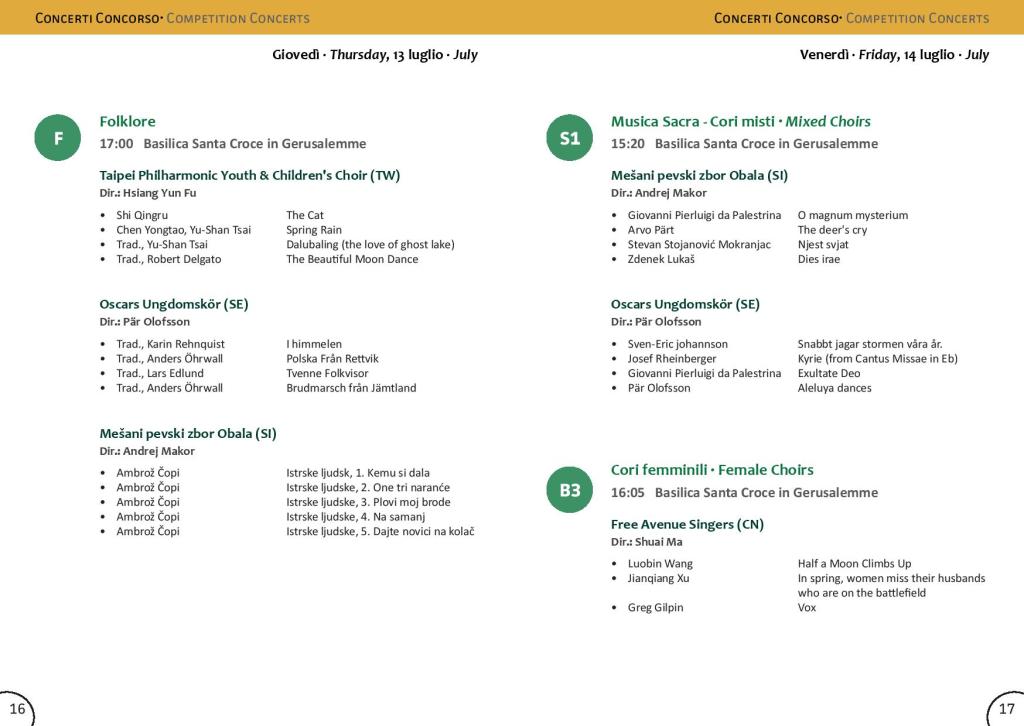
Task: Click the director name Shuai Ma
Action: tap(658, 542)
